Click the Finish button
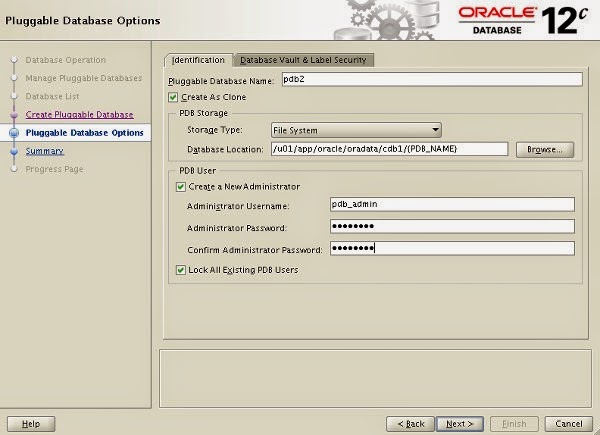The height and width of the screenshot is (435, 600). pyautogui.click(x=514, y=424)
